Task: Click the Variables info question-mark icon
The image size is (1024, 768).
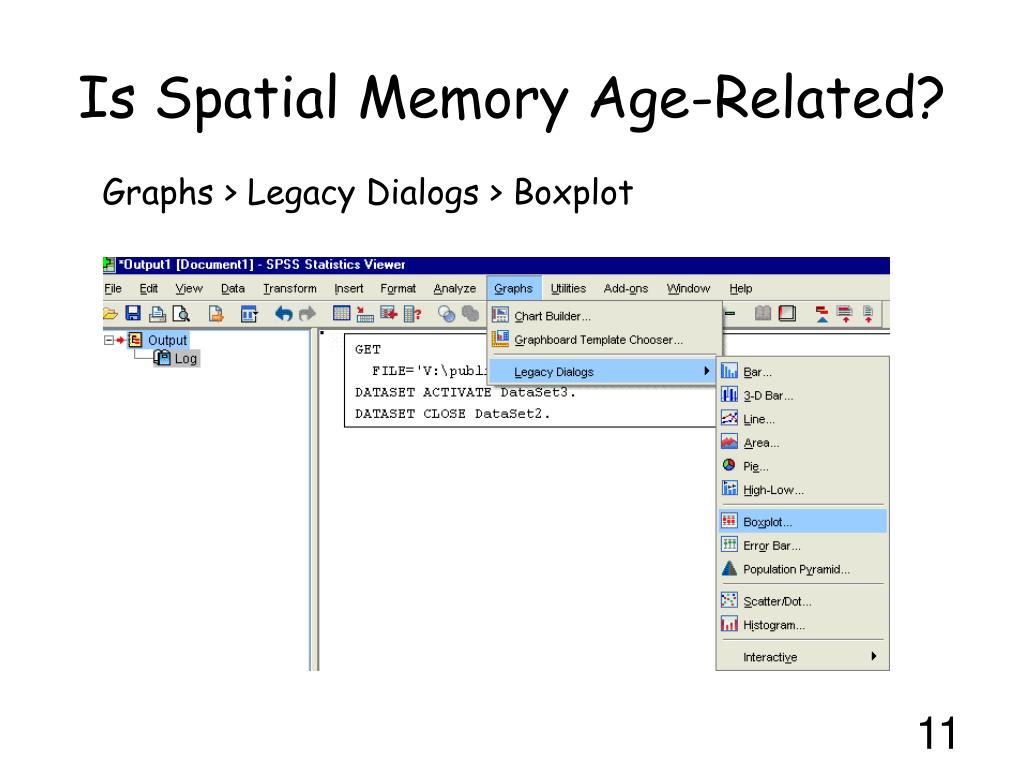Action: [x=413, y=314]
